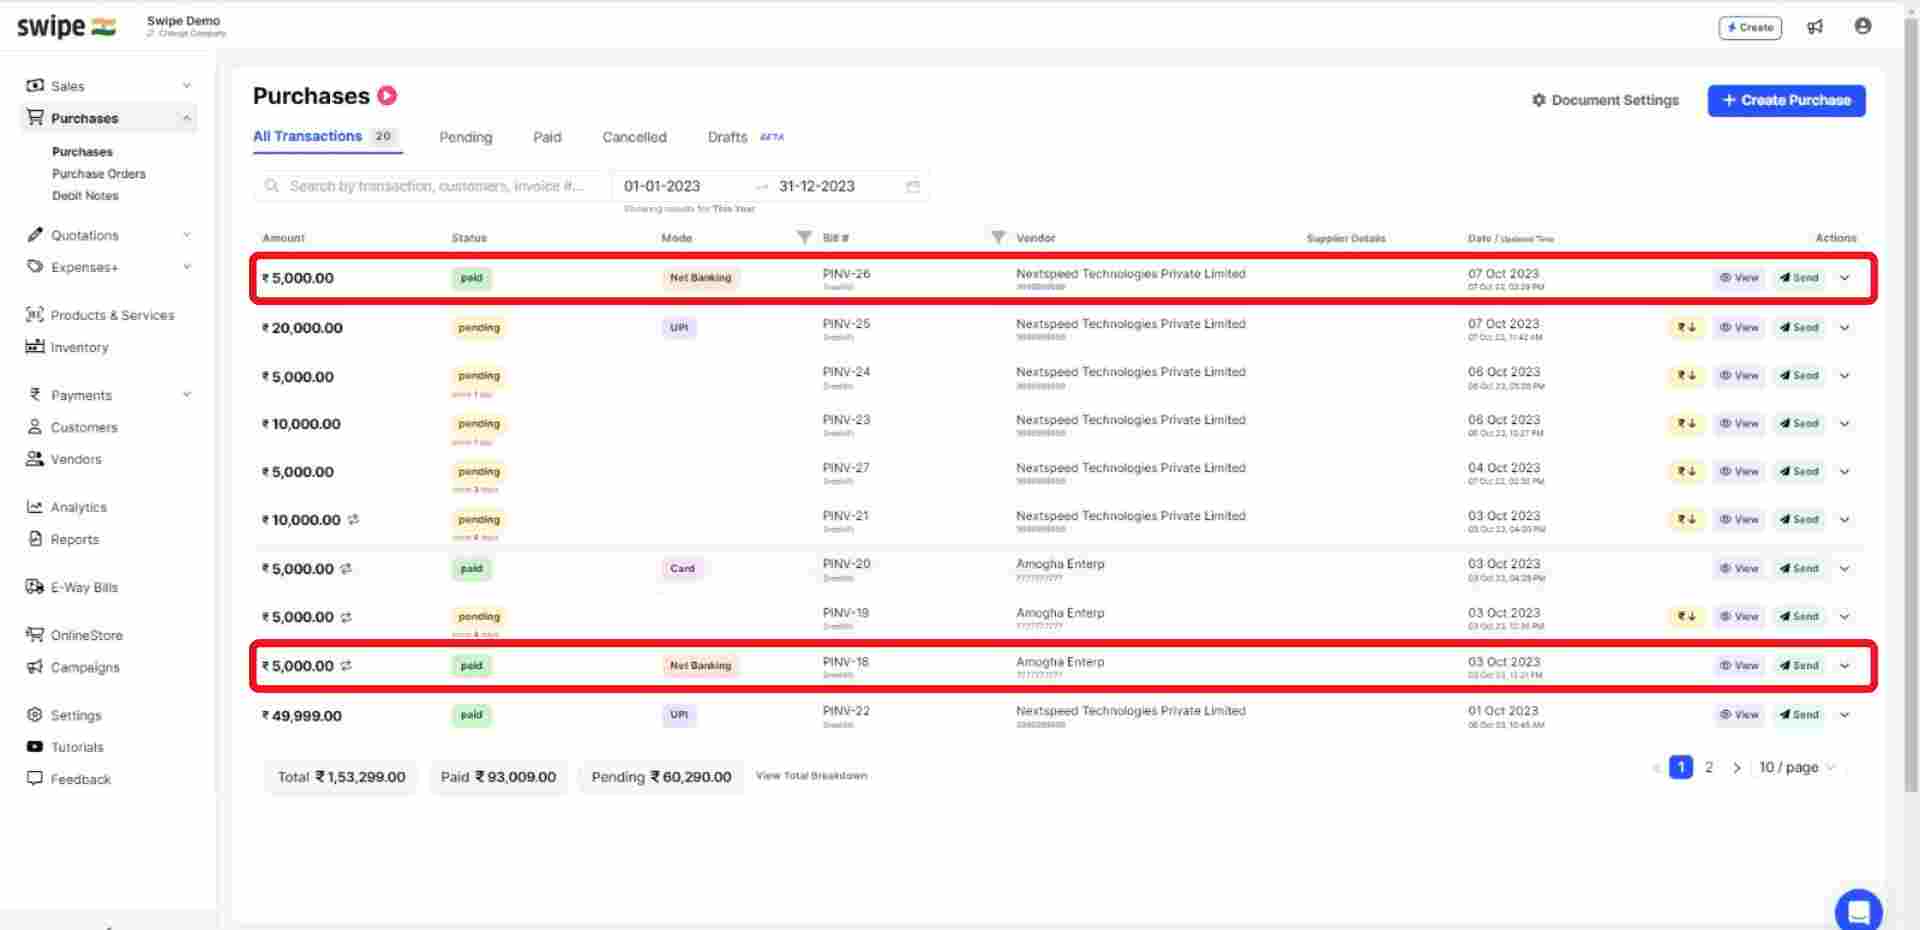The width and height of the screenshot is (1920, 930).
Task: Click the announcements megaphone icon in header
Action: (x=1815, y=27)
